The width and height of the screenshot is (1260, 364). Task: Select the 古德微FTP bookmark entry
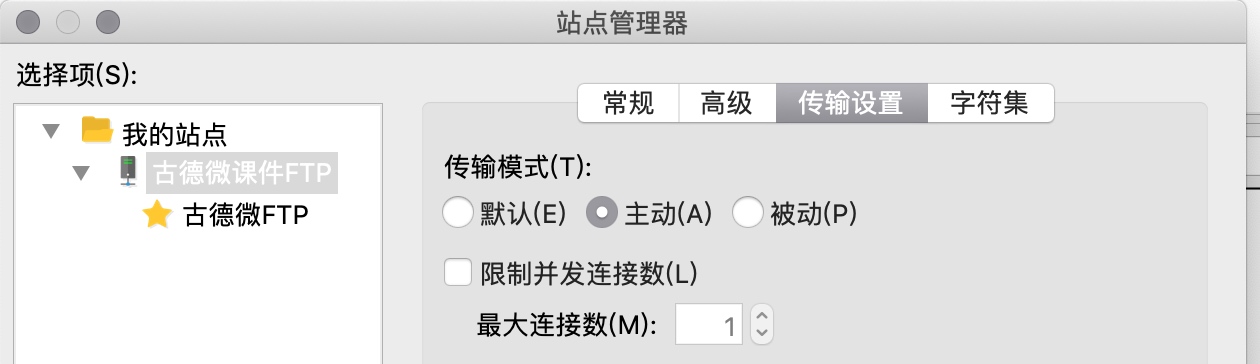click(x=245, y=215)
